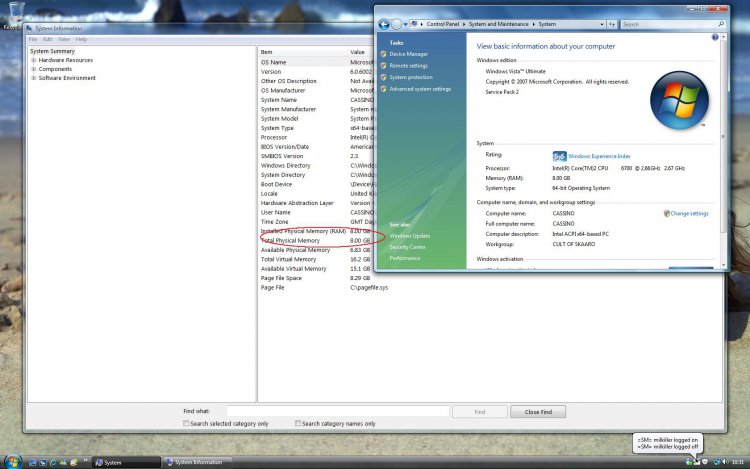This screenshot has width=750, height=469.
Task: Click the refresh icon beside address bar
Action: pyautogui.click(x=612, y=24)
